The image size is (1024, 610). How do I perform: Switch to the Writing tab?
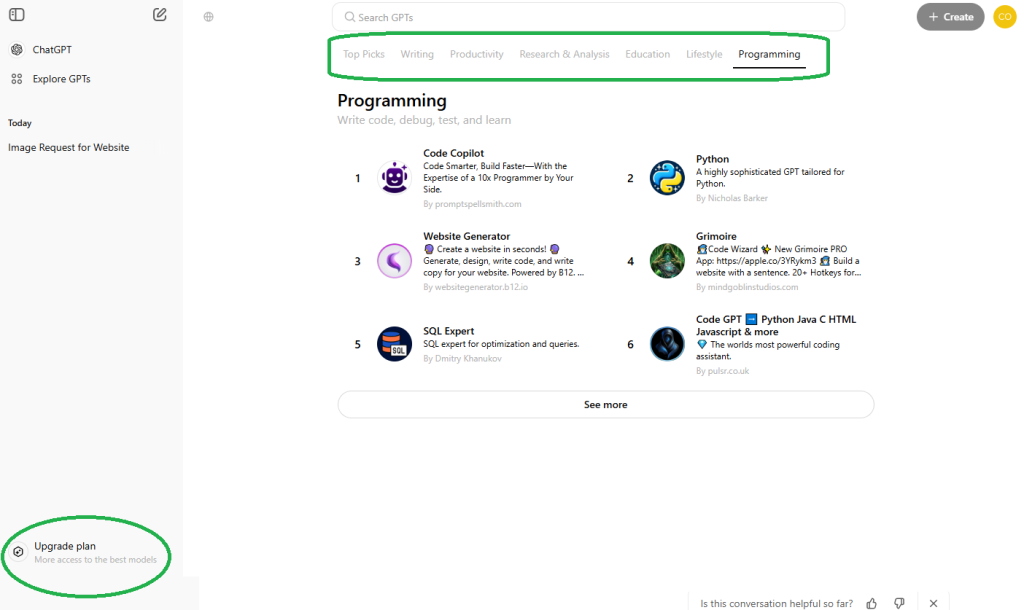[417, 54]
